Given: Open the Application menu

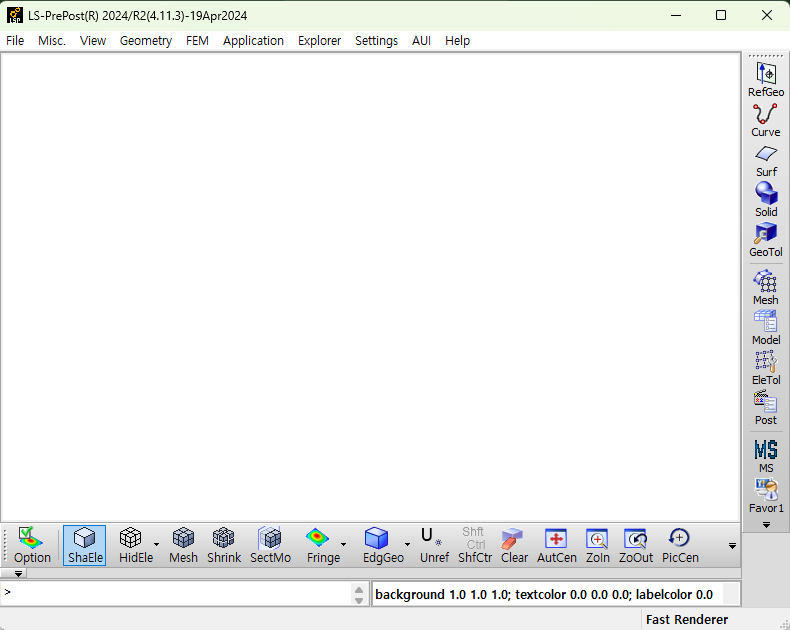Looking at the screenshot, I should (x=253, y=41).
